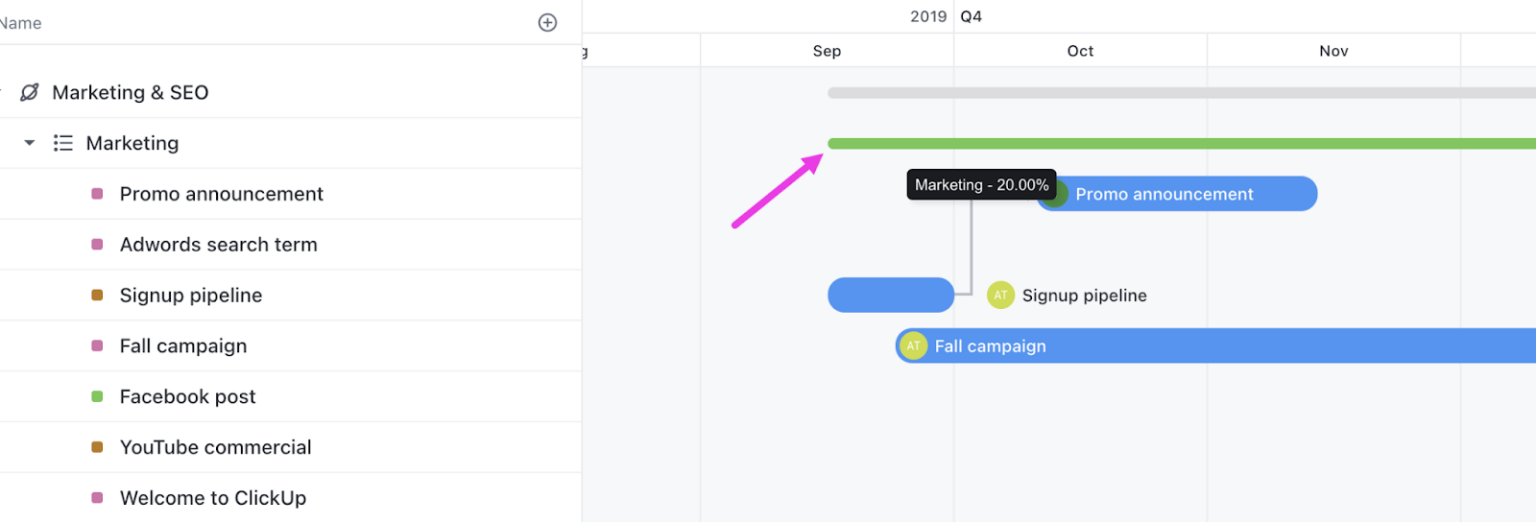Screen dimensions: 1536x522
Task: Click the Oct month header
Action: 1080,51
